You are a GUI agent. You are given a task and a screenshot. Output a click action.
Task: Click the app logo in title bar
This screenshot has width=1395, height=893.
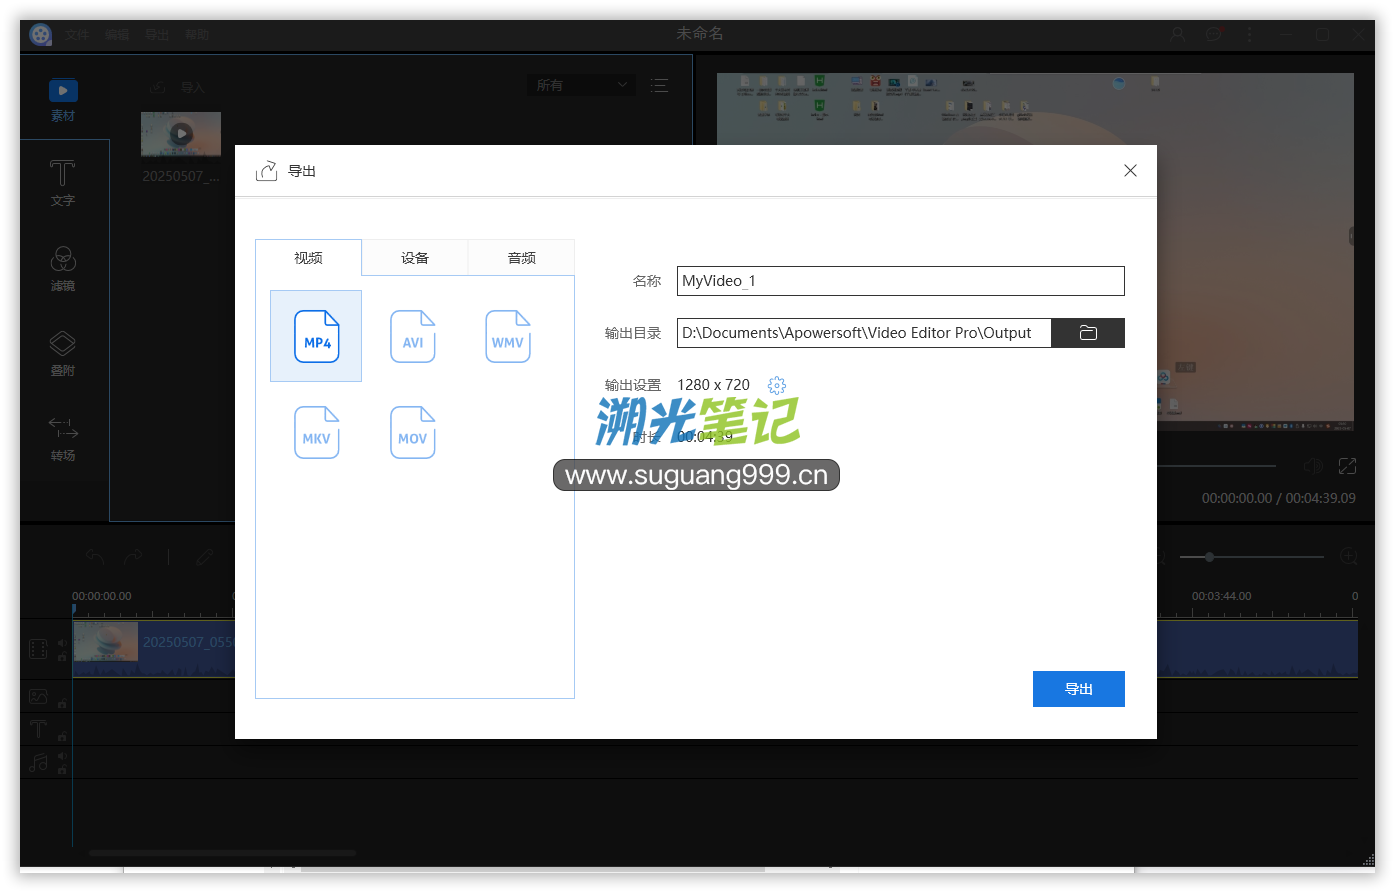coord(40,35)
